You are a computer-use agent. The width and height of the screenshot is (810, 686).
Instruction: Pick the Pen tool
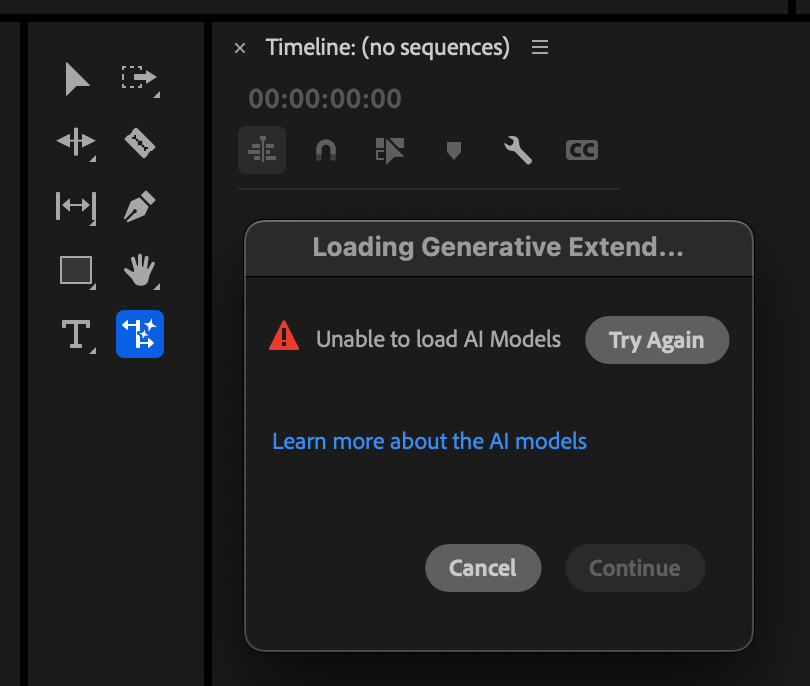tap(139, 206)
